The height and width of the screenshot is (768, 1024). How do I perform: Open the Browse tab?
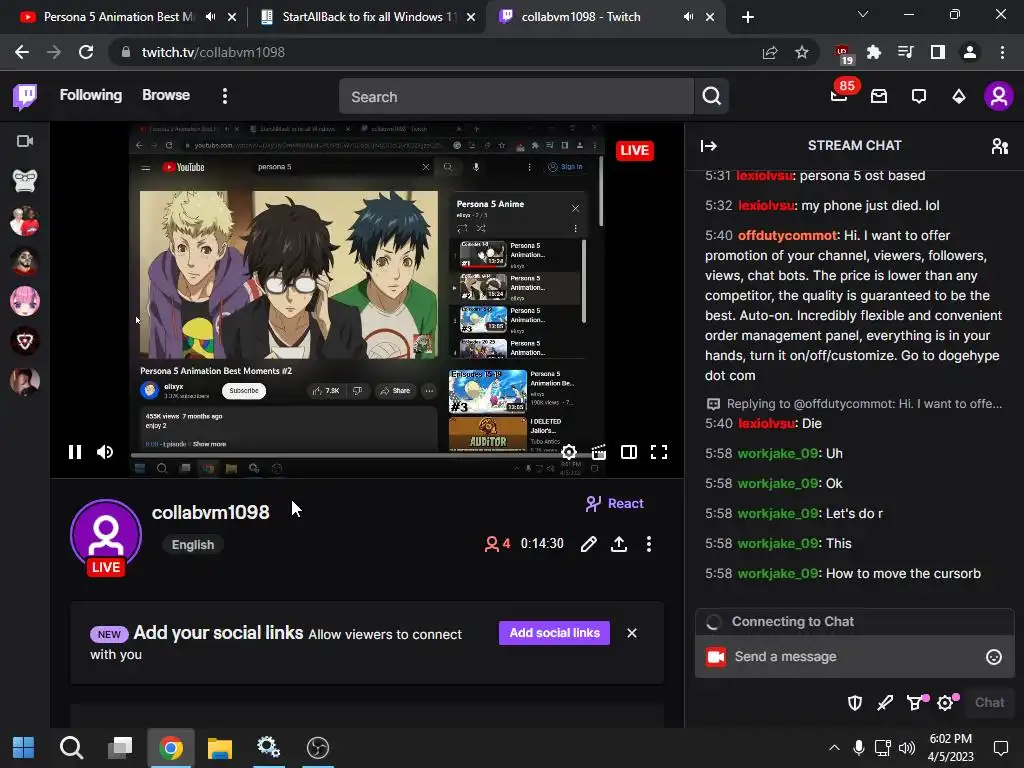[x=166, y=95]
